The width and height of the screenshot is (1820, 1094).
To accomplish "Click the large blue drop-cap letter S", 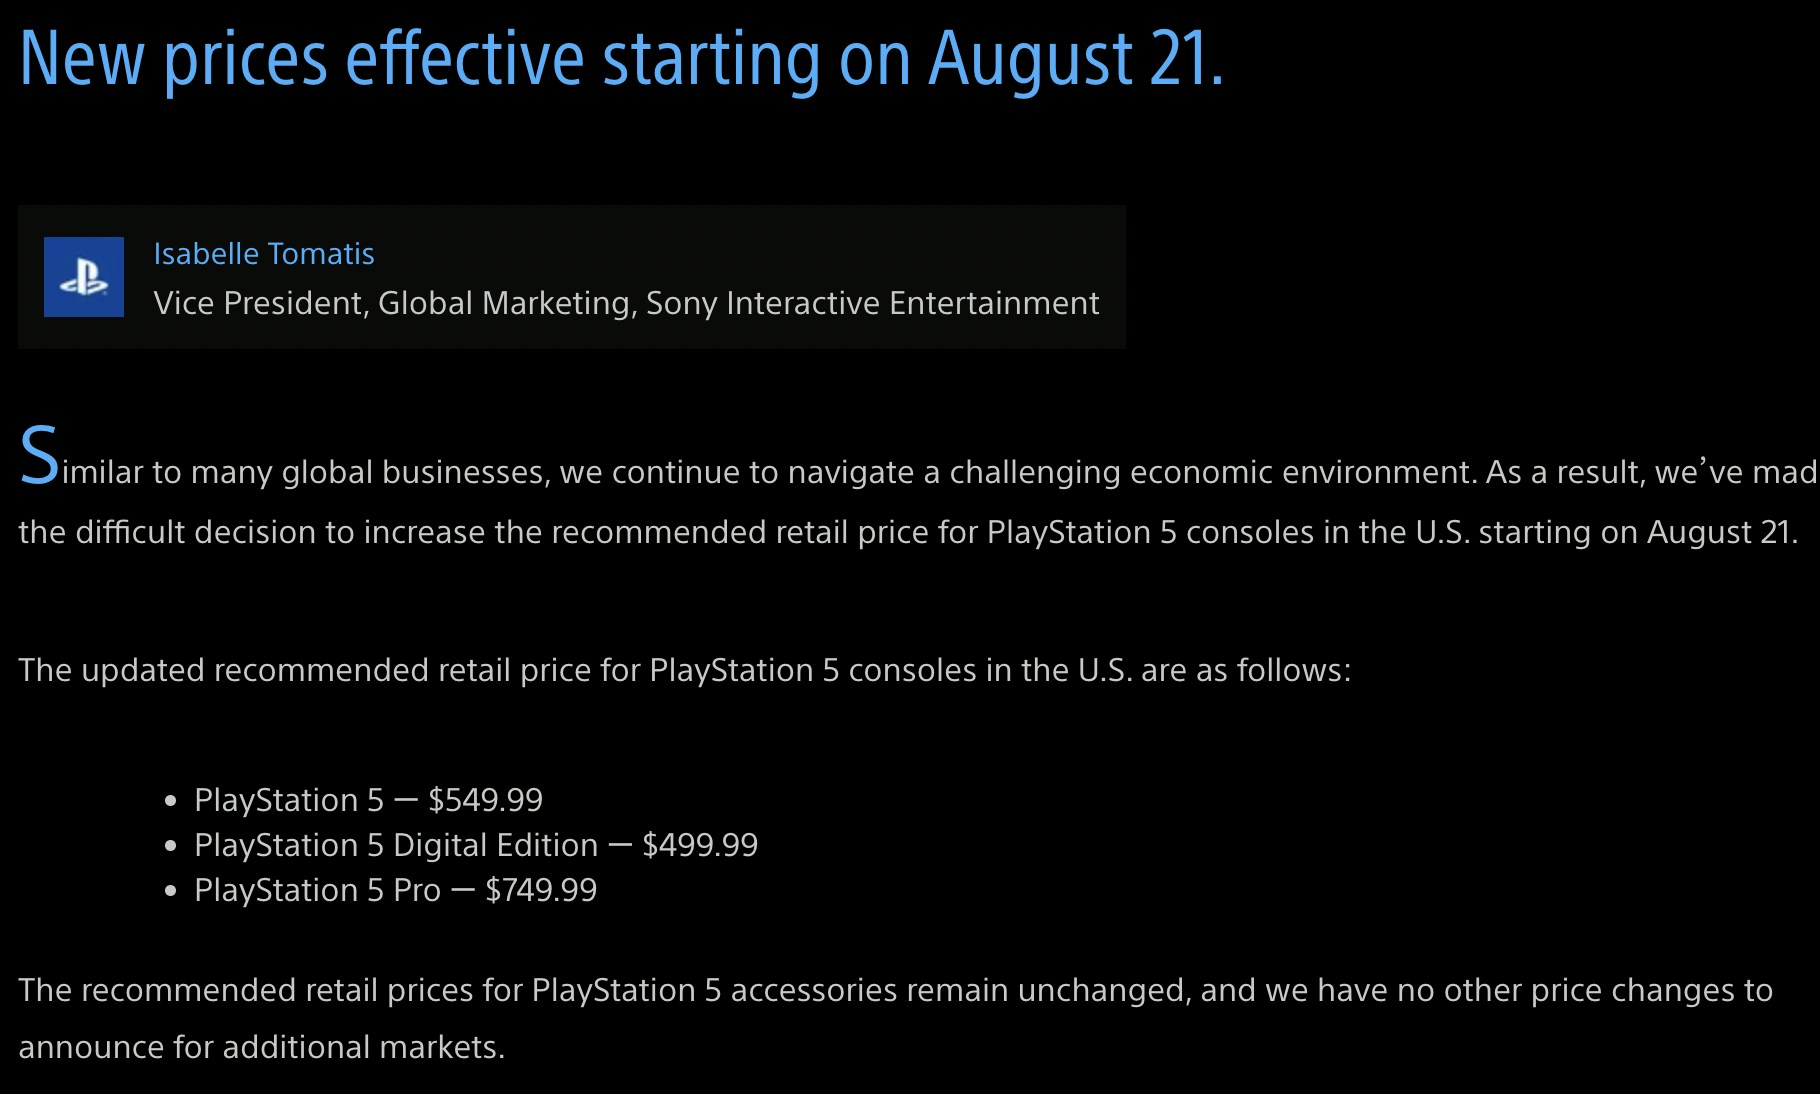I will pyautogui.click(x=39, y=457).
